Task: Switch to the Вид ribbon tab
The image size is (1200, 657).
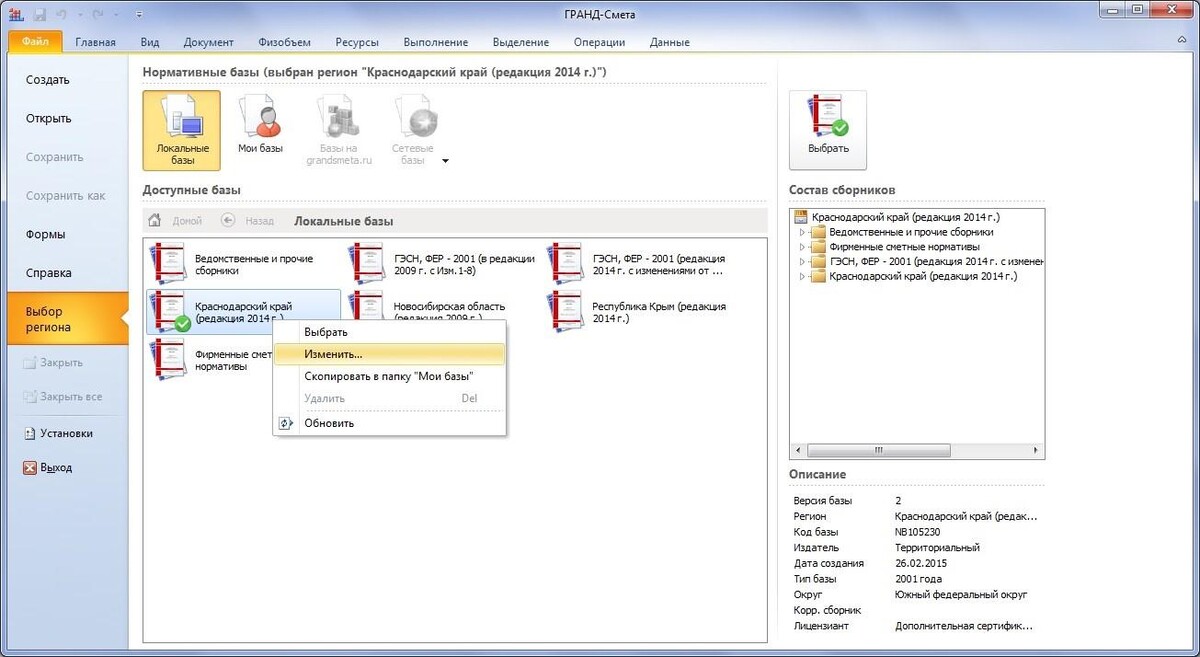Action: [x=150, y=42]
